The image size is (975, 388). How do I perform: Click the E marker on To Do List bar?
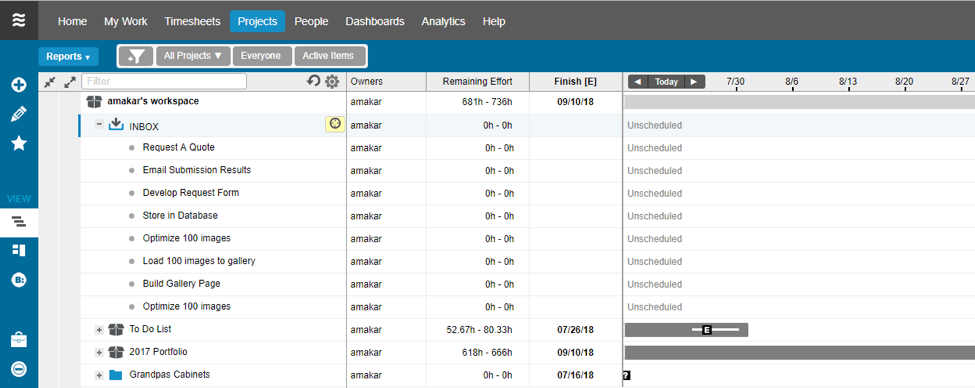706,330
